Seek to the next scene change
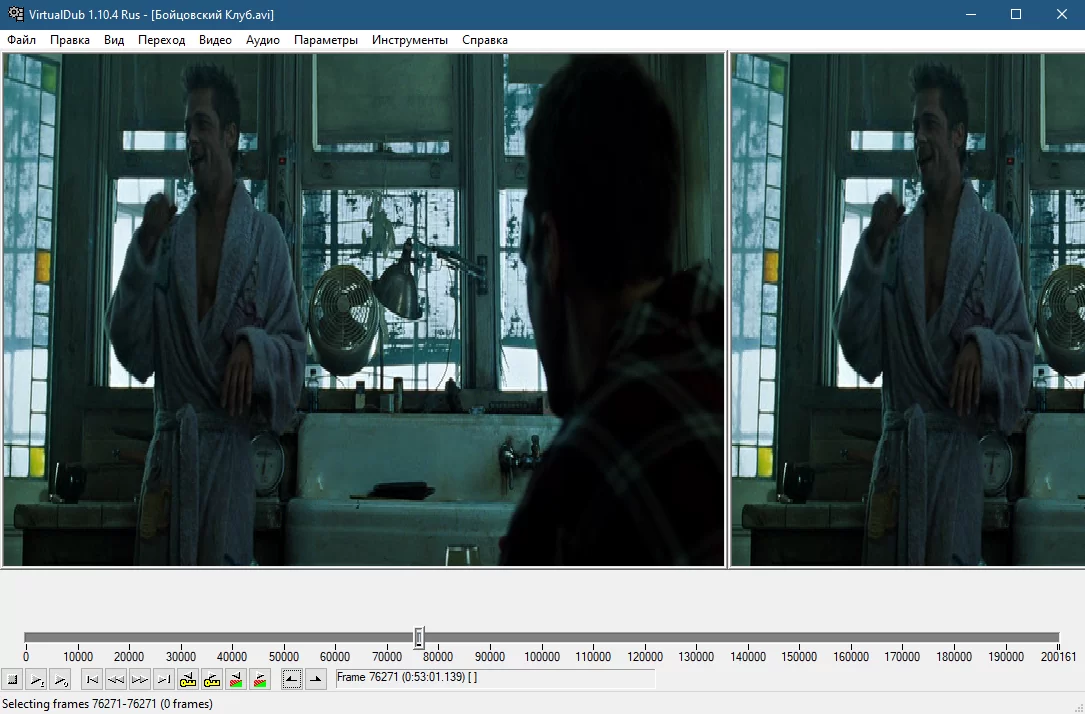 tap(260, 680)
